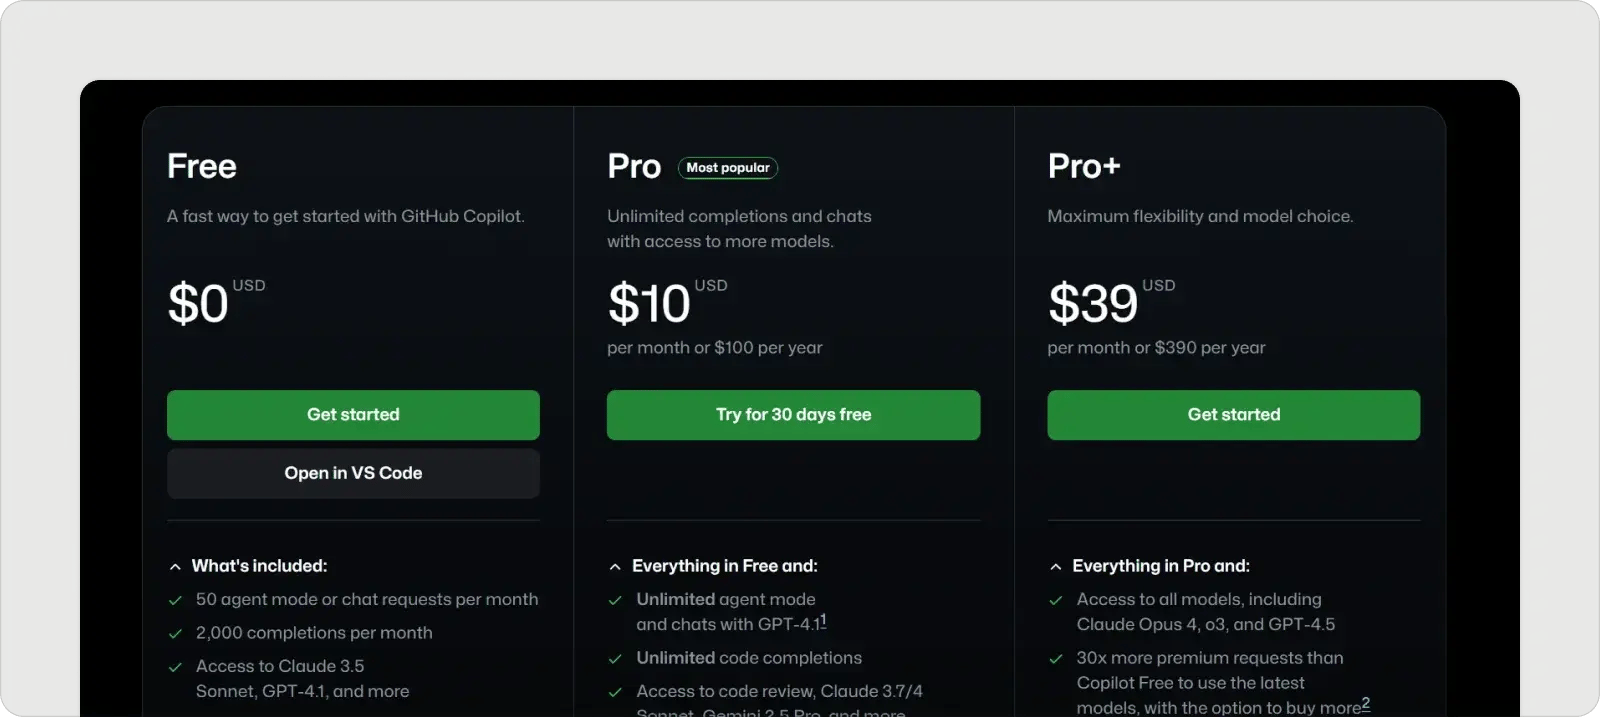Collapse the What's included section

pos(176,566)
